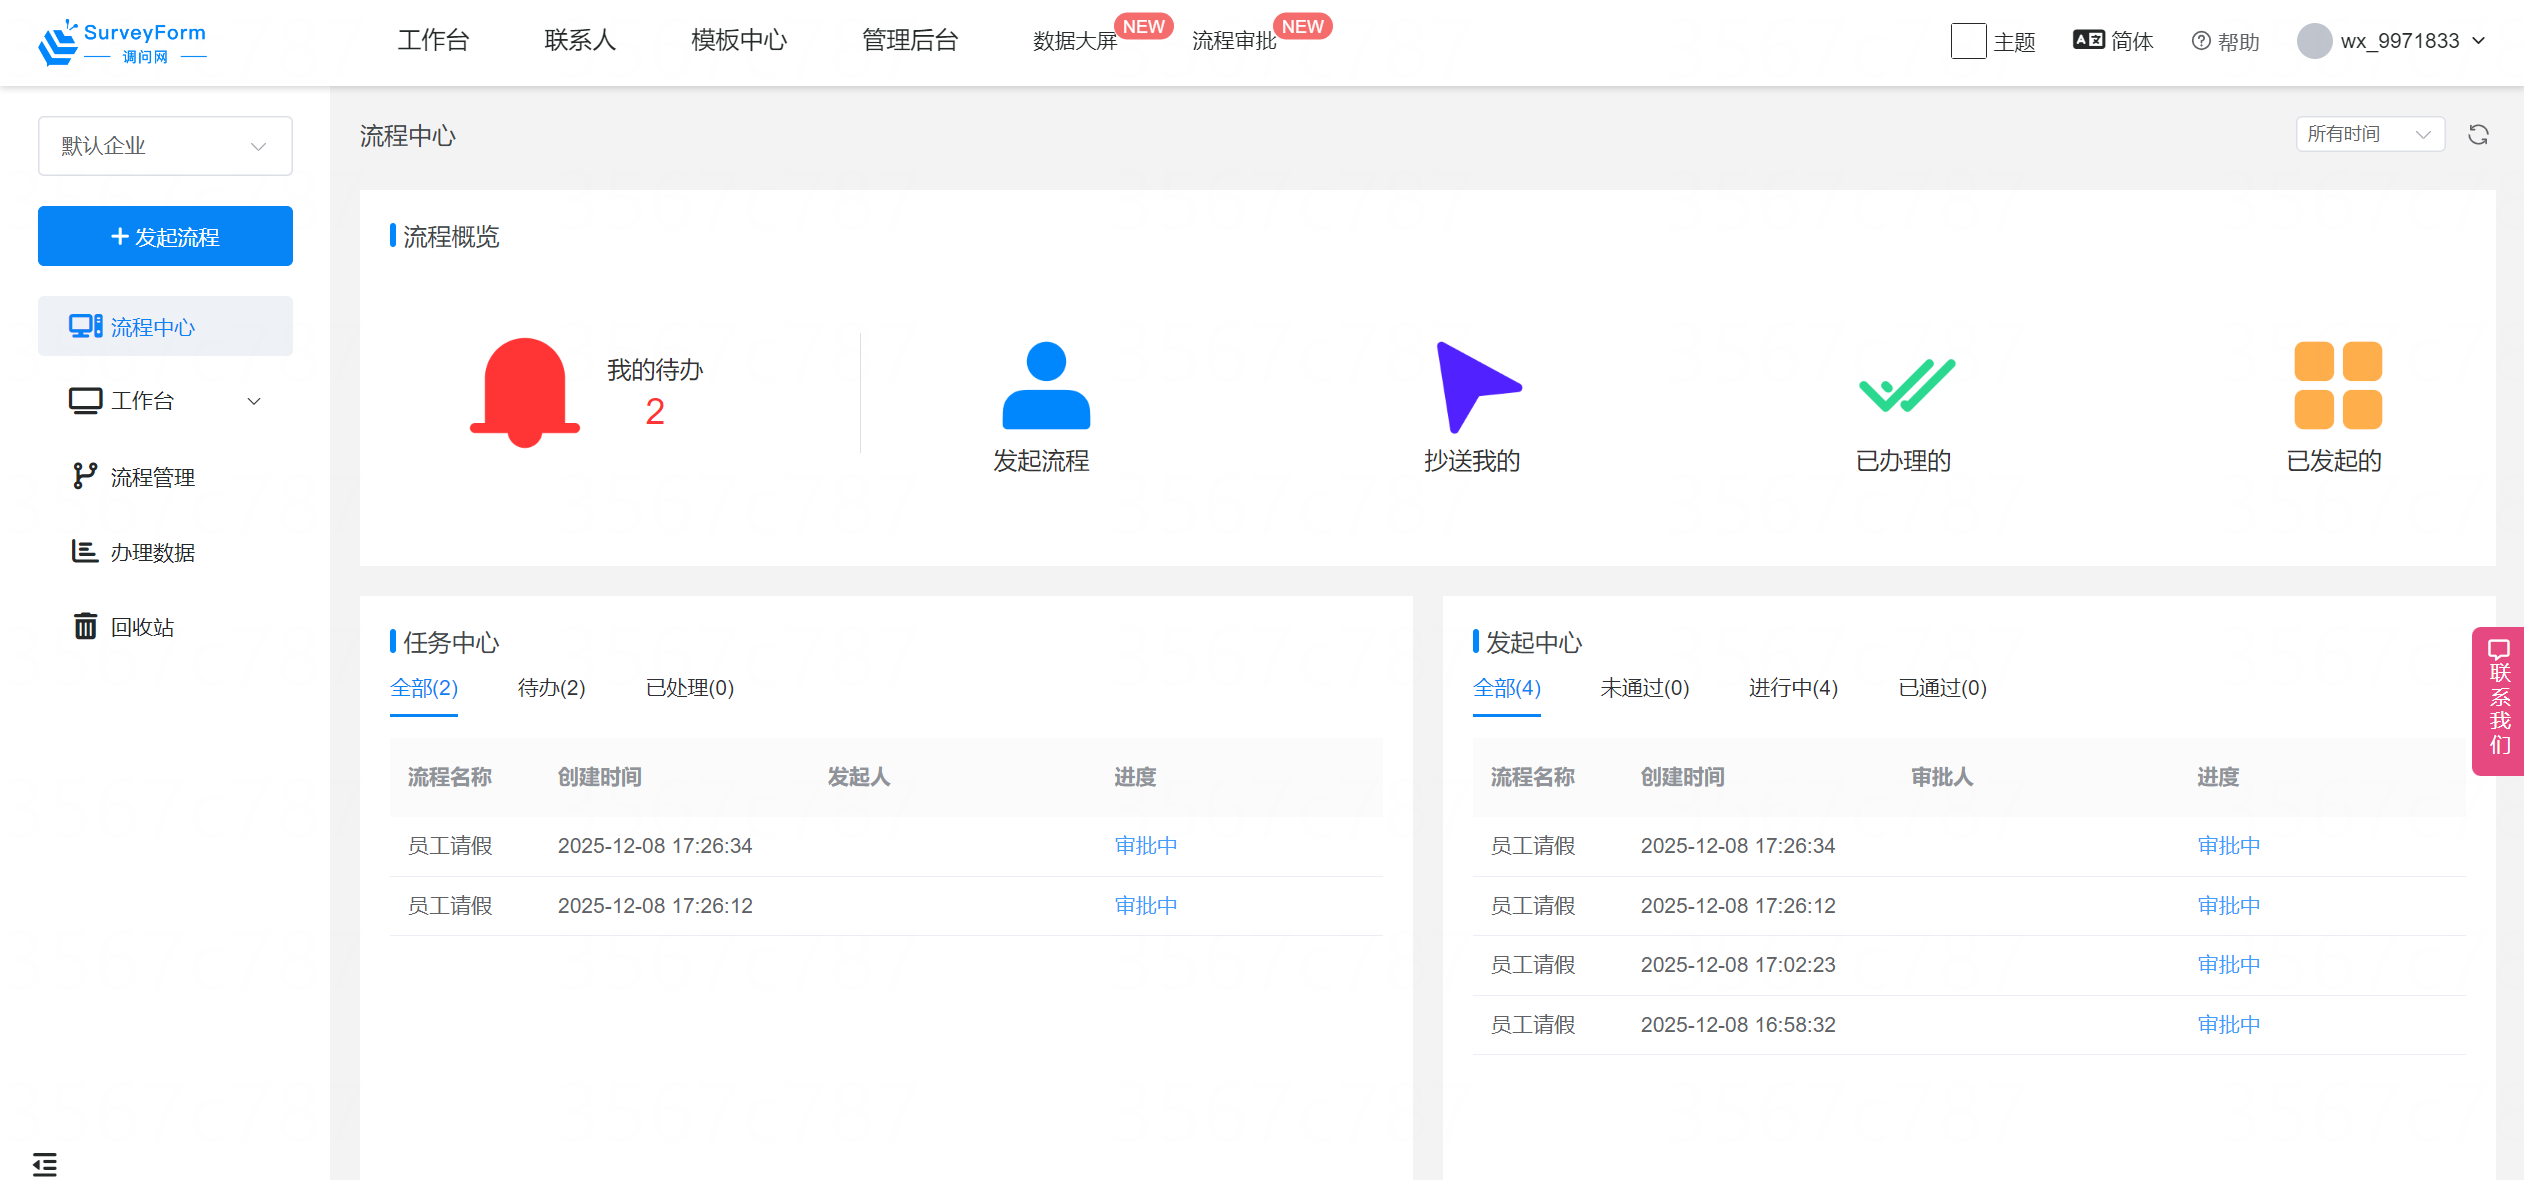This screenshot has width=2524, height=1180.
Task: Click the red bell pending tasks icon
Action: coord(524,392)
